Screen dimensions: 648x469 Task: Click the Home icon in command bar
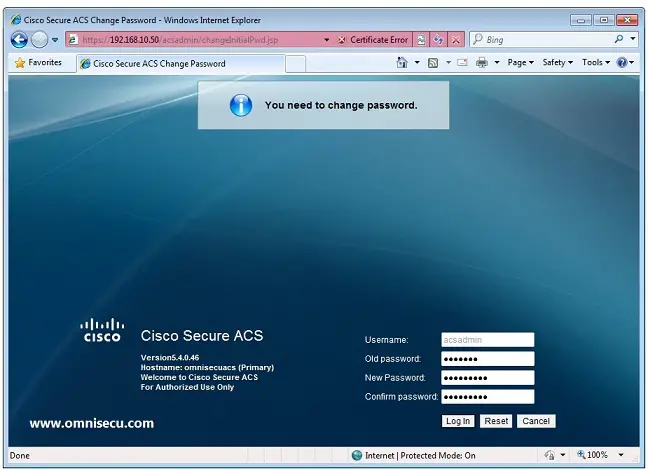(402, 62)
